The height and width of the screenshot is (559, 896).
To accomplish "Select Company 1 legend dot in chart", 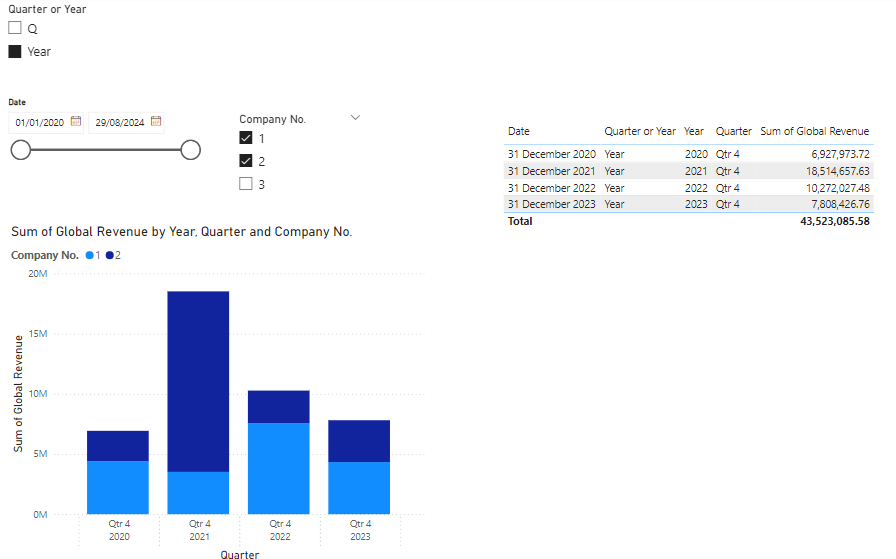I will (90, 255).
